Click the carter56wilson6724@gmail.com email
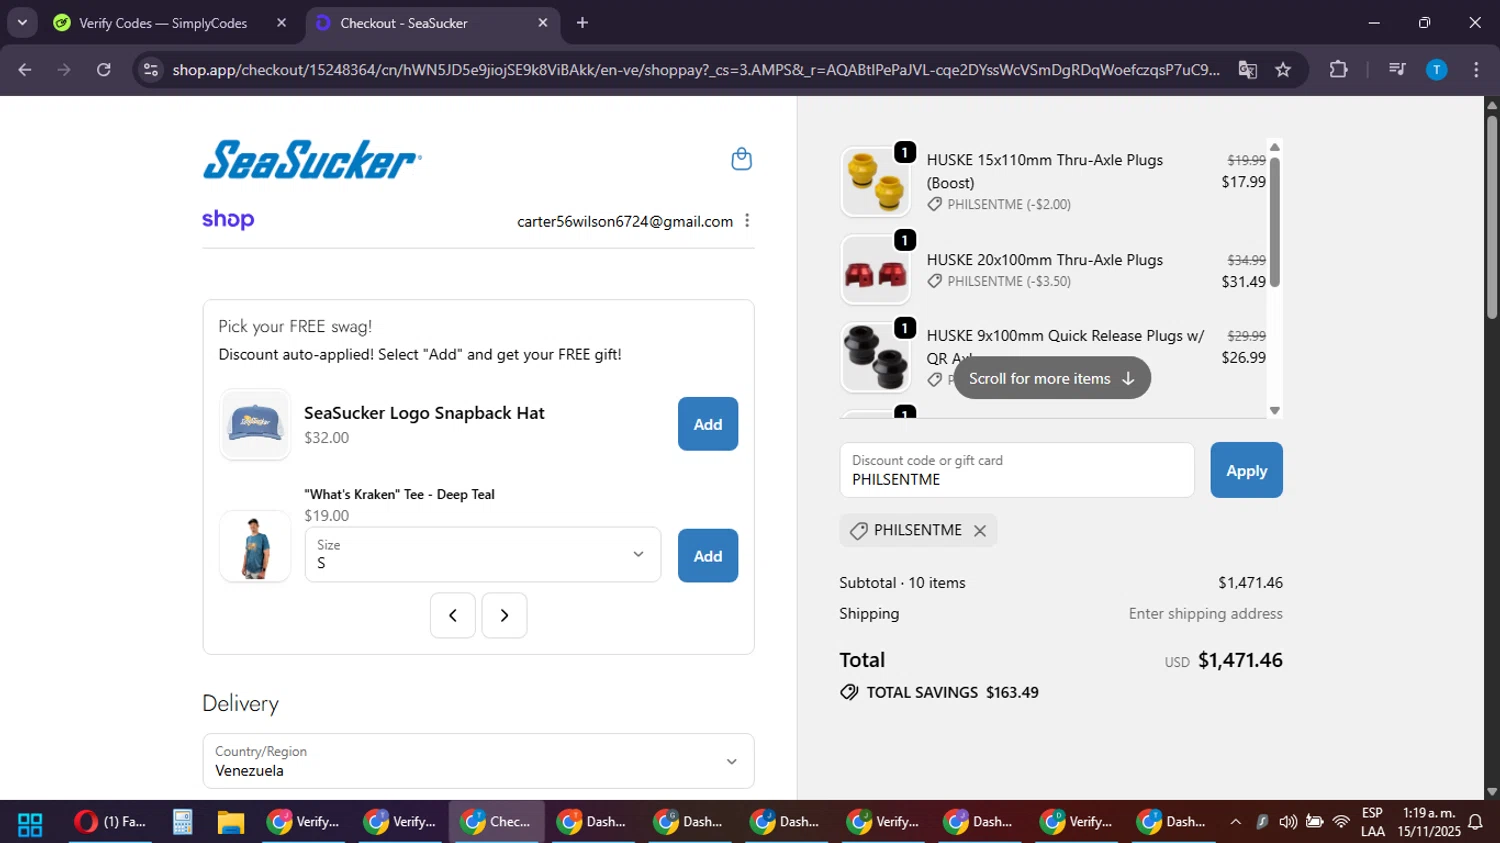1500x843 pixels. coord(625,221)
